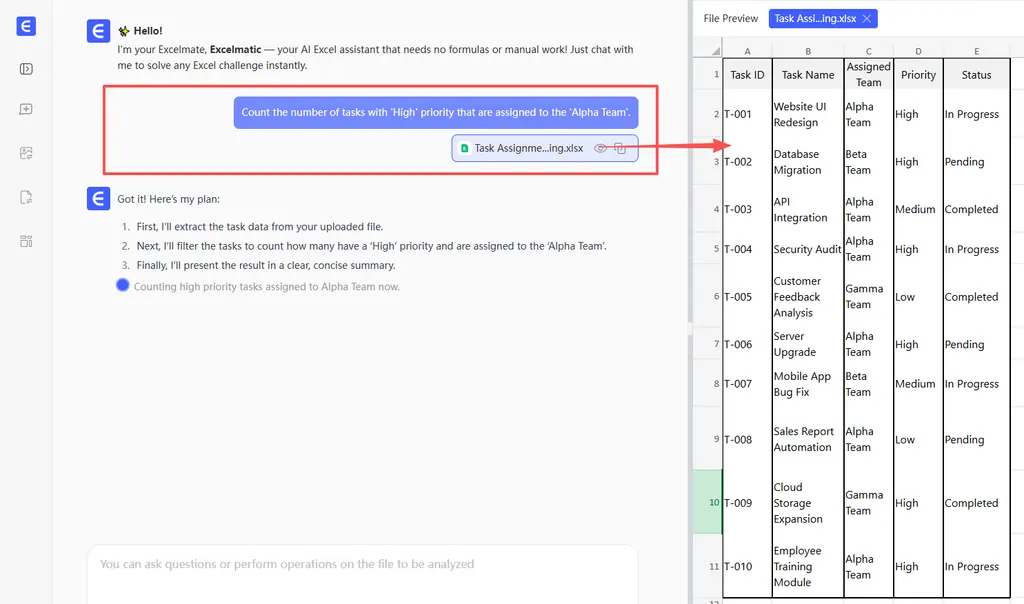Toggle the sidebar panel icon

pos(26,69)
